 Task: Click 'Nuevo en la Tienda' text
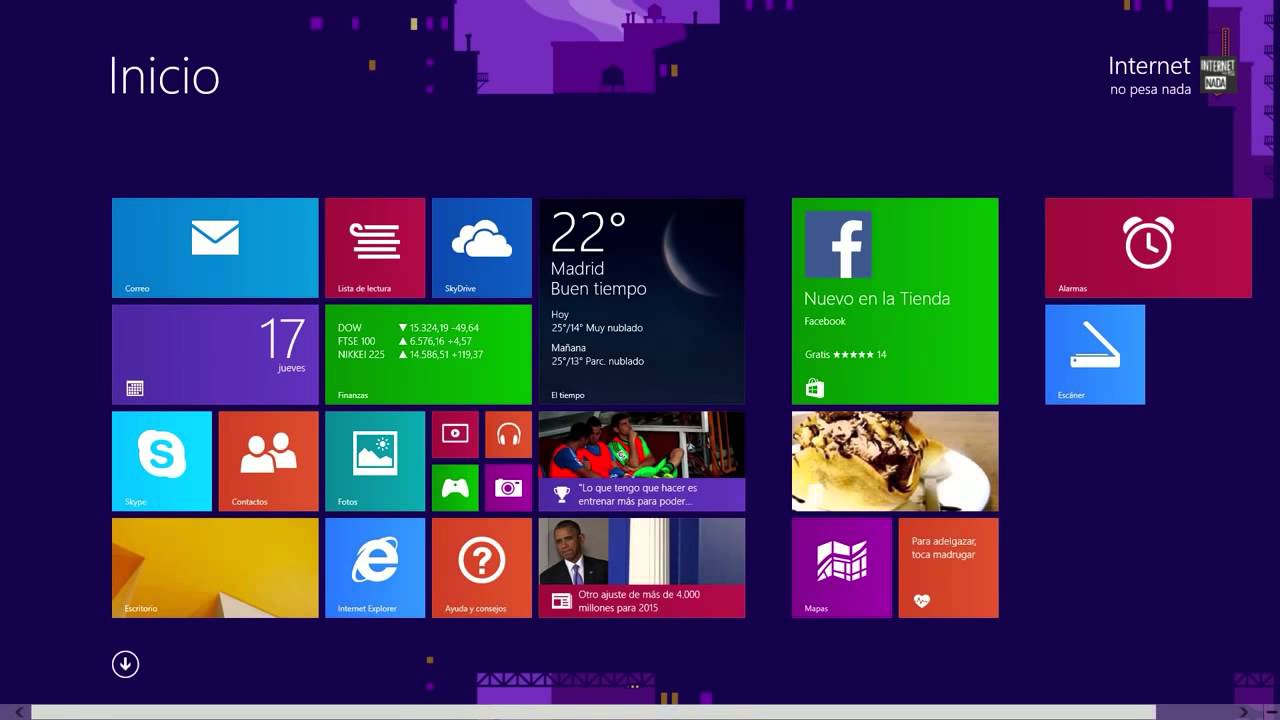[877, 298]
